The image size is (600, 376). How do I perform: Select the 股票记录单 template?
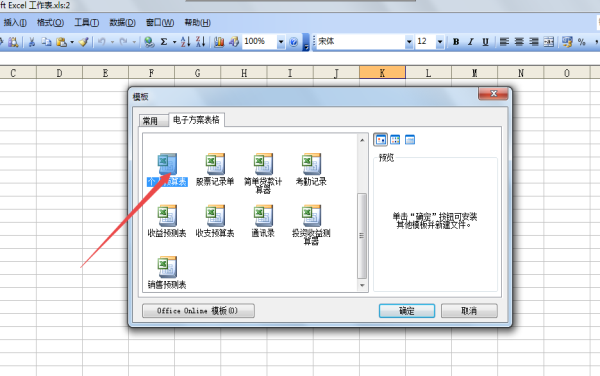[x=215, y=170]
